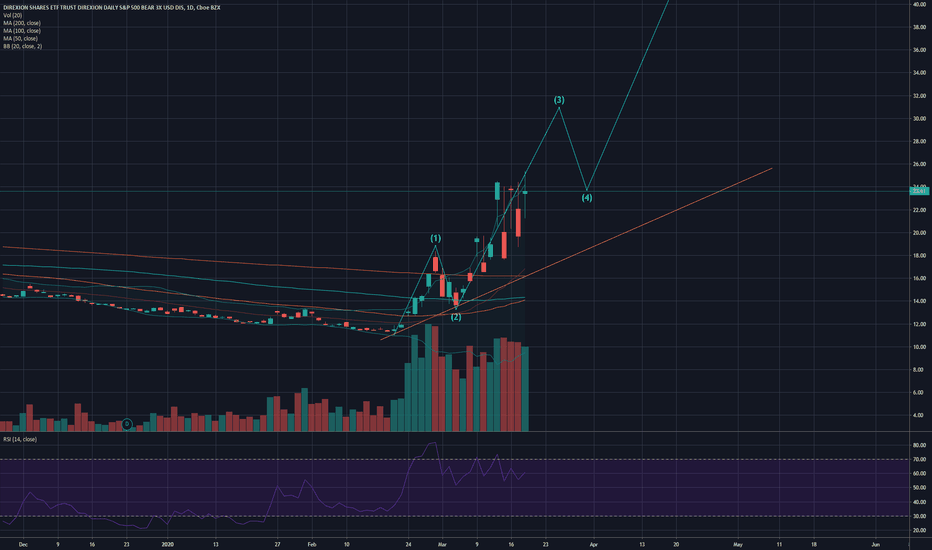The height and width of the screenshot is (550, 932).
Task: Click the Apr label on time axis
Action: pos(593,544)
